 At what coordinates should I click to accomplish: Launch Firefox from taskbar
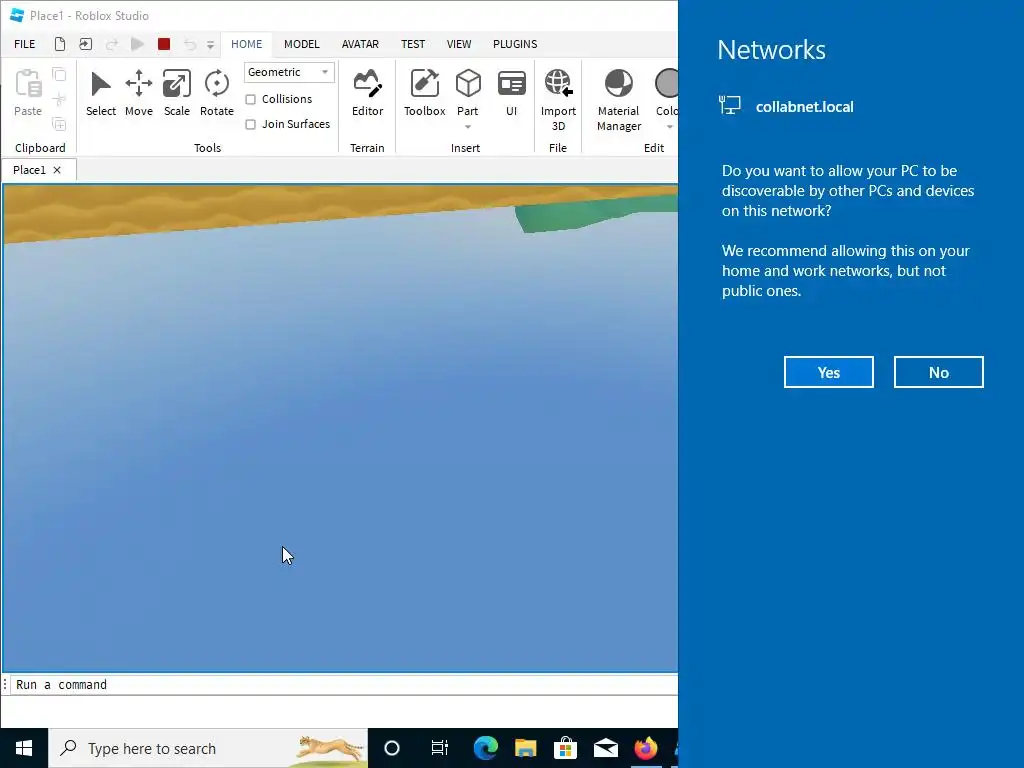646,748
